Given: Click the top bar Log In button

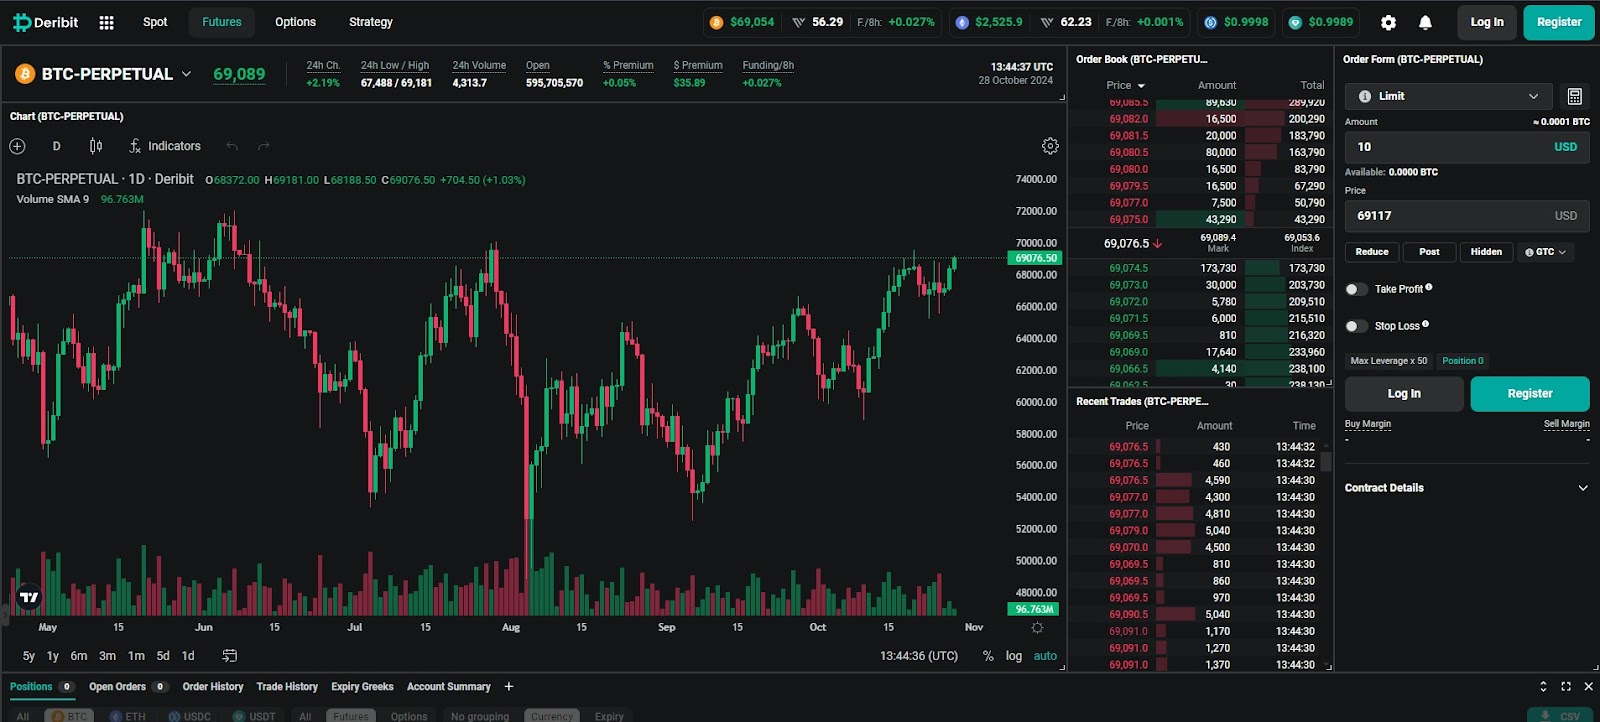Looking at the screenshot, I should [x=1487, y=22].
